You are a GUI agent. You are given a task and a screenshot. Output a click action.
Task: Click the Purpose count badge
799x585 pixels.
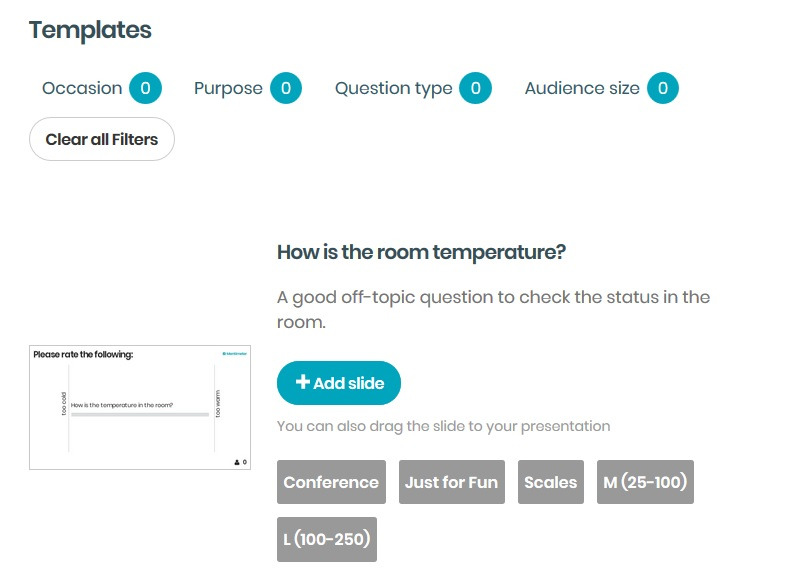pos(285,88)
